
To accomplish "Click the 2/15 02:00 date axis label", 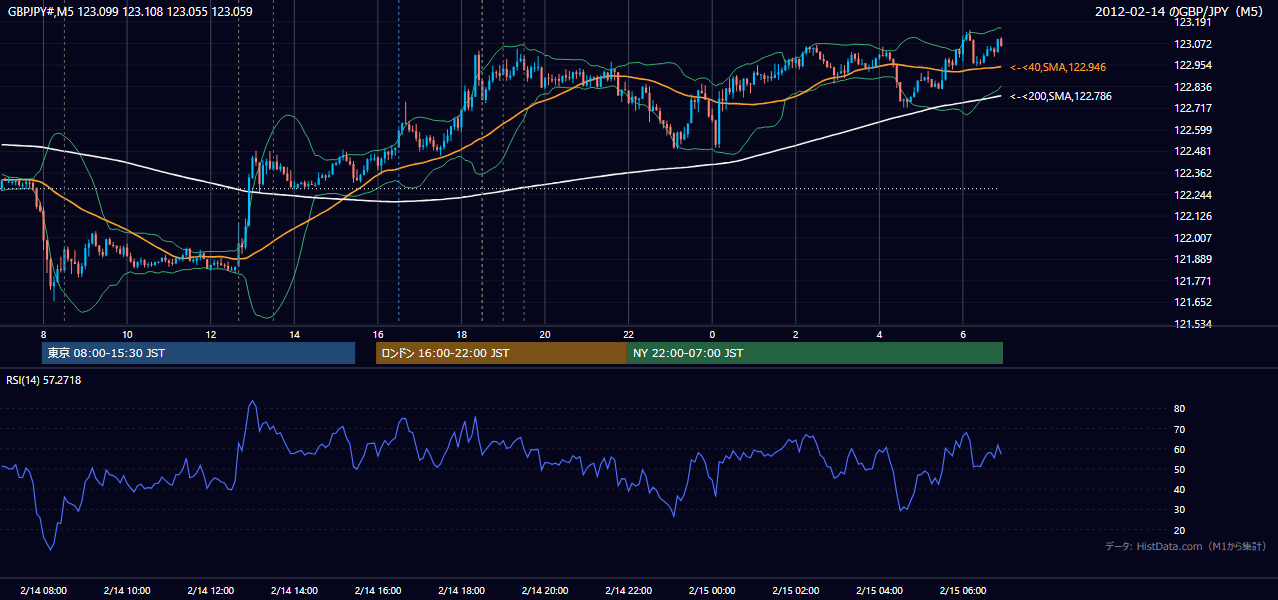I will tap(795, 591).
